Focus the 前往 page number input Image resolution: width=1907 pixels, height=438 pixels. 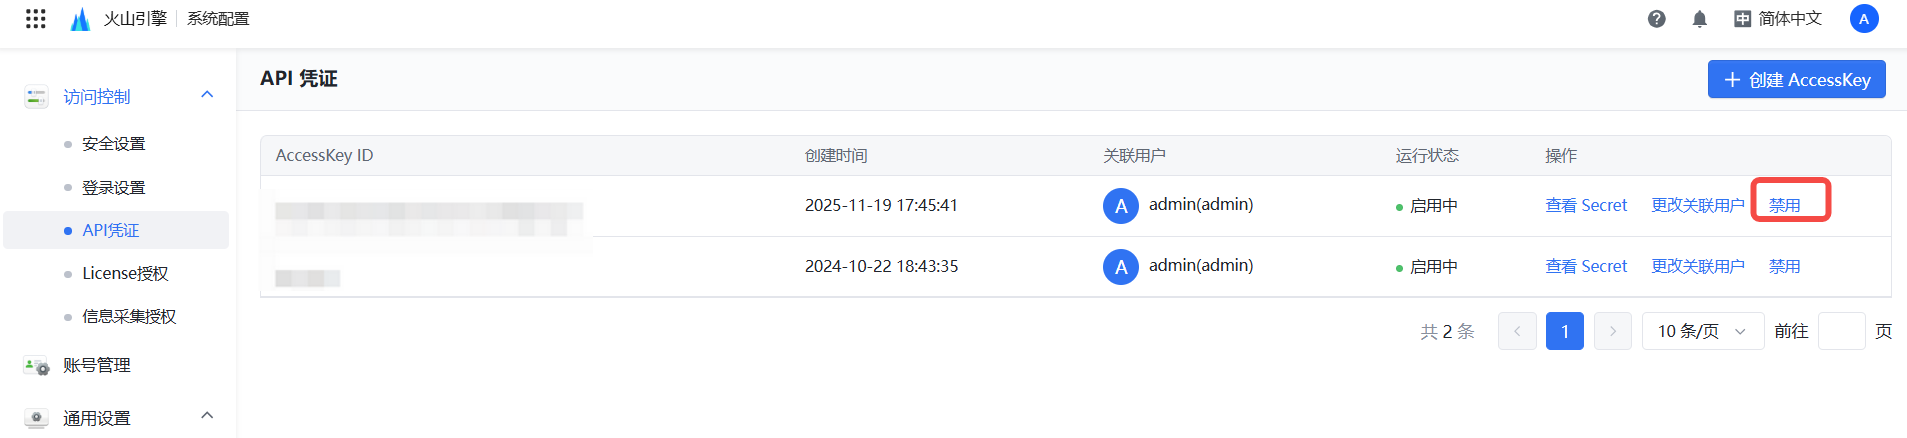(1841, 331)
